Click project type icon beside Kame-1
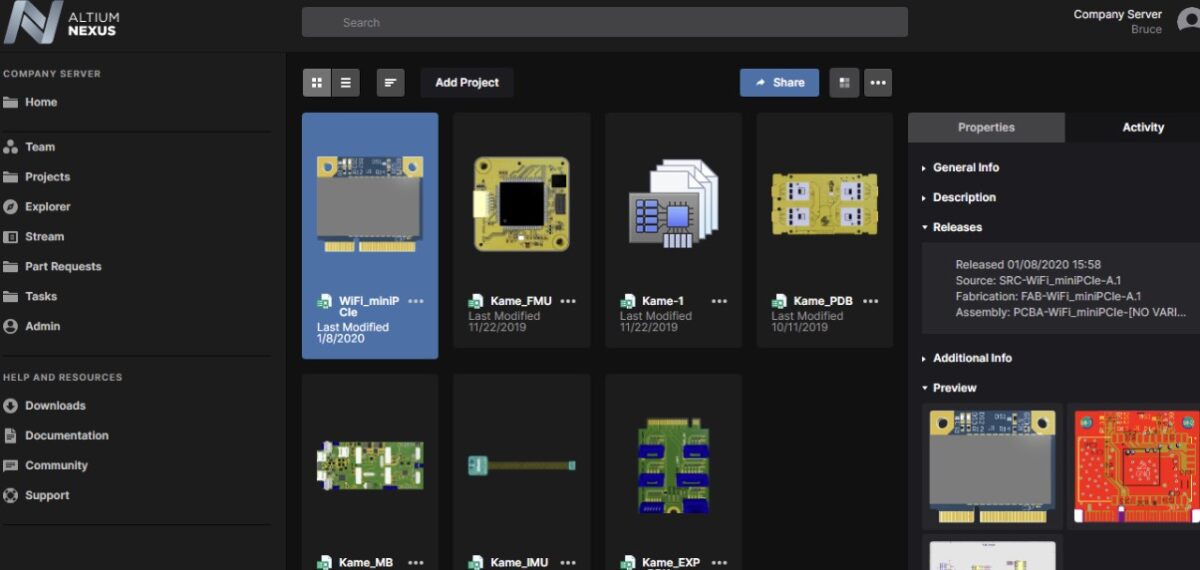1200x570 pixels. (x=628, y=301)
